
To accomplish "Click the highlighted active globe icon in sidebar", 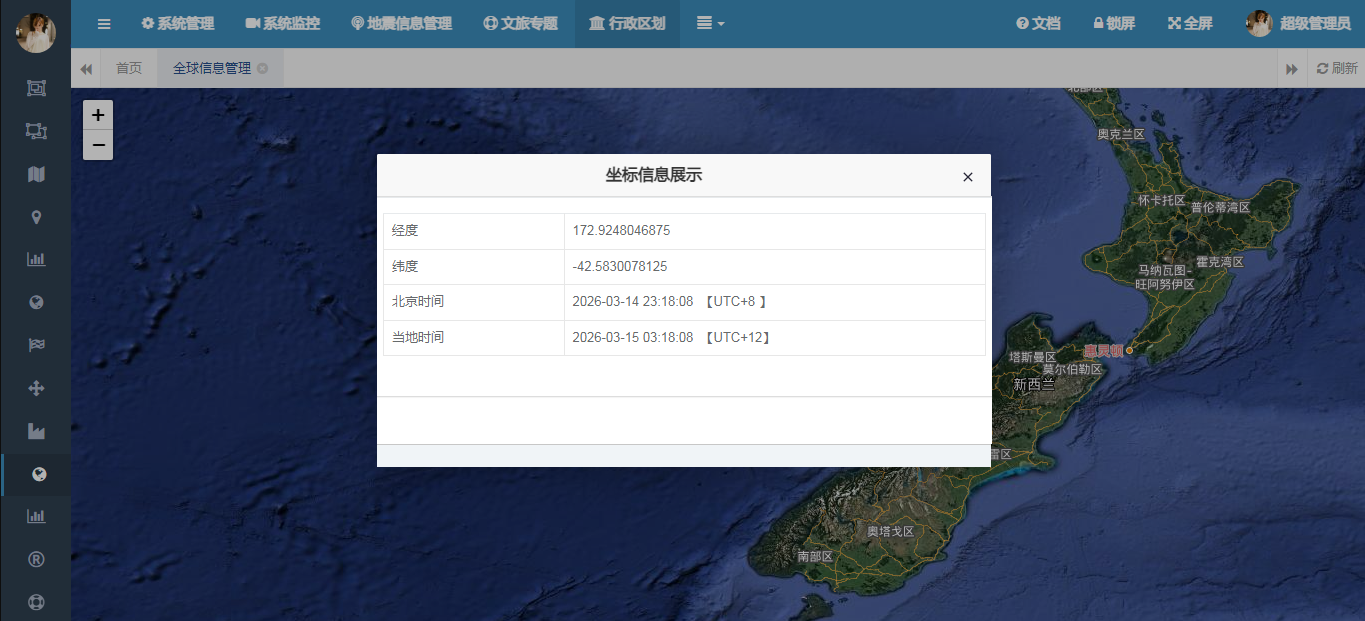I will coord(39,474).
